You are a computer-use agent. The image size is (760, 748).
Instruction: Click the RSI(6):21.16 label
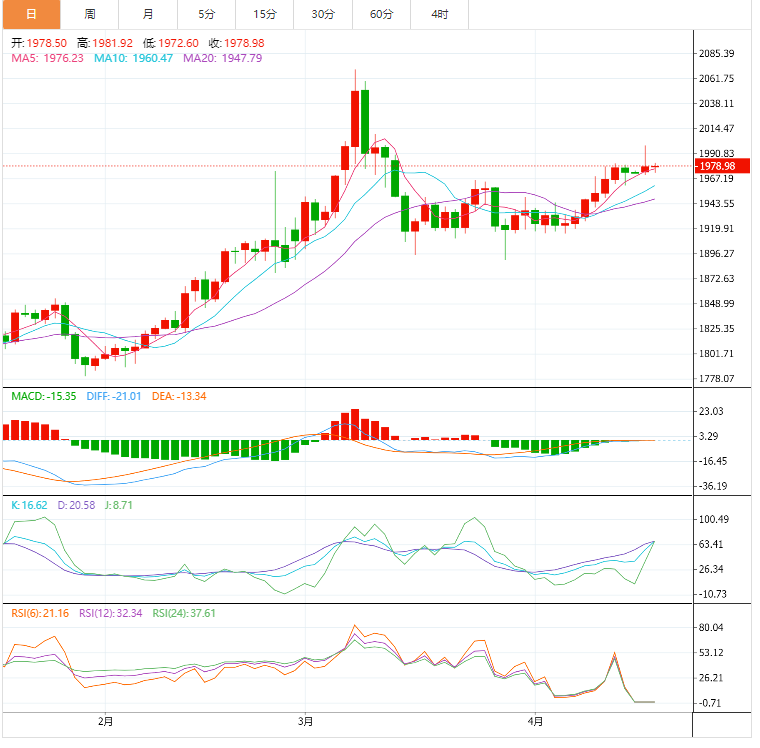pyautogui.click(x=40, y=613)
